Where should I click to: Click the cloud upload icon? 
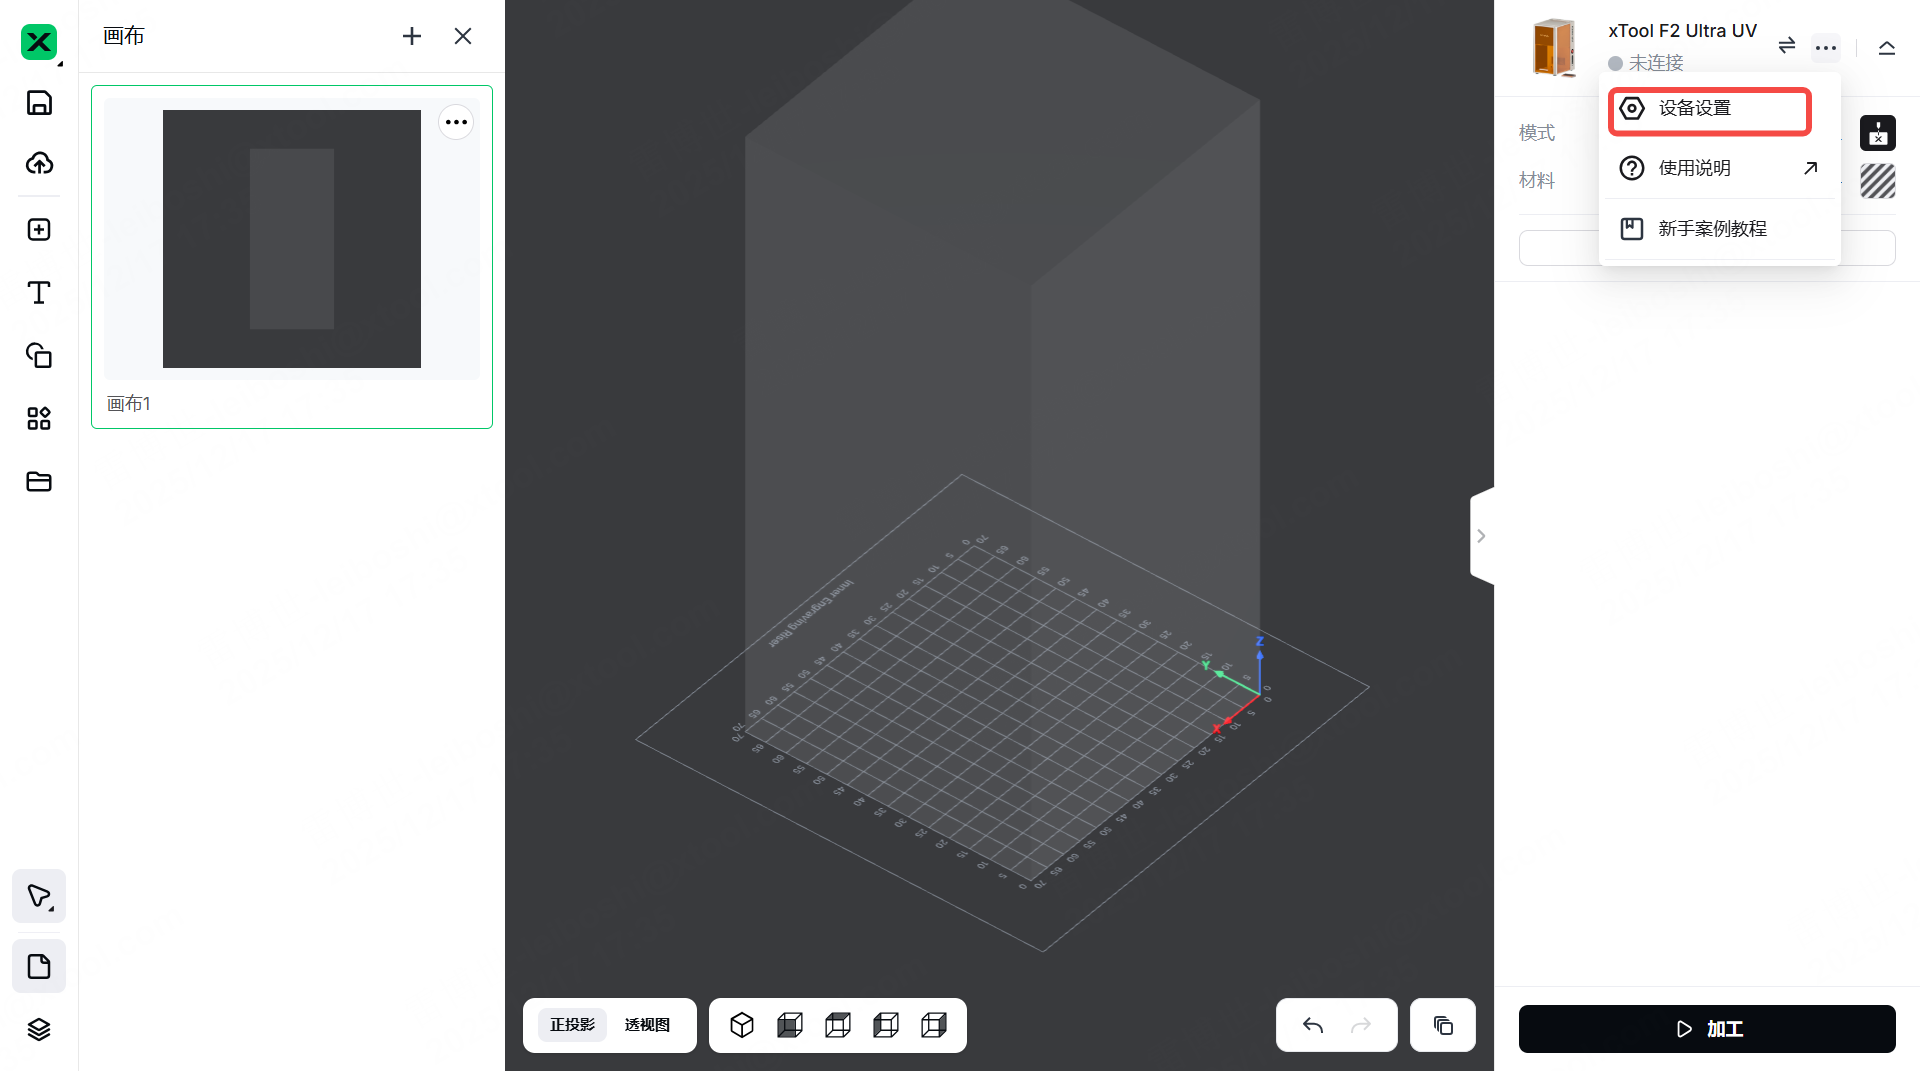39,163
